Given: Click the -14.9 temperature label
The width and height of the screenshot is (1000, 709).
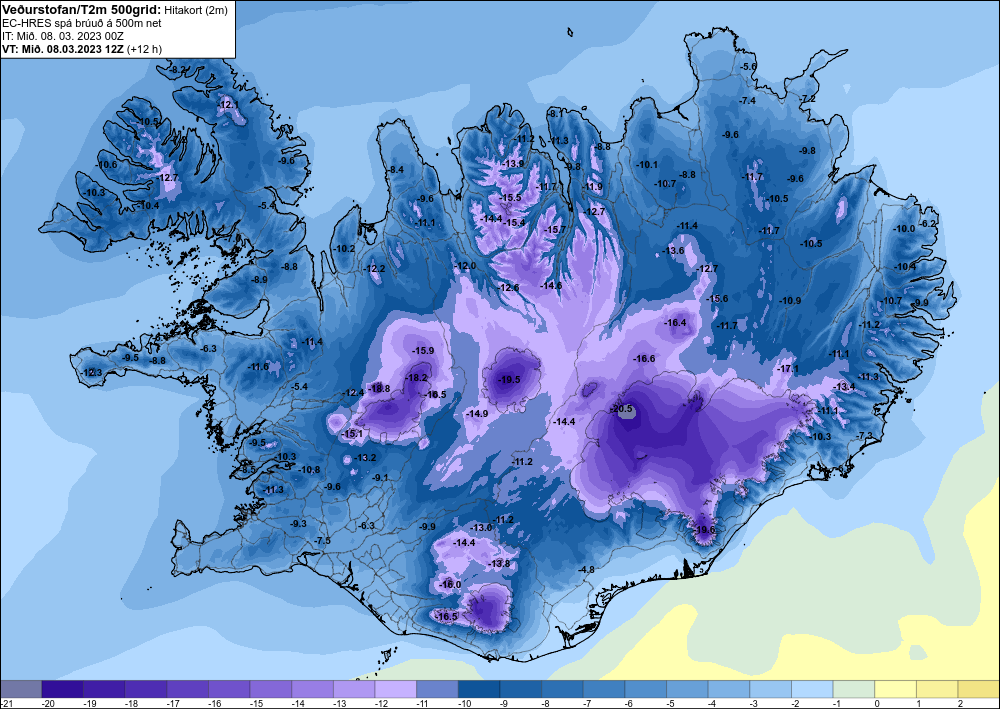Looking at the screenshot, I should [x=477, y=414].
